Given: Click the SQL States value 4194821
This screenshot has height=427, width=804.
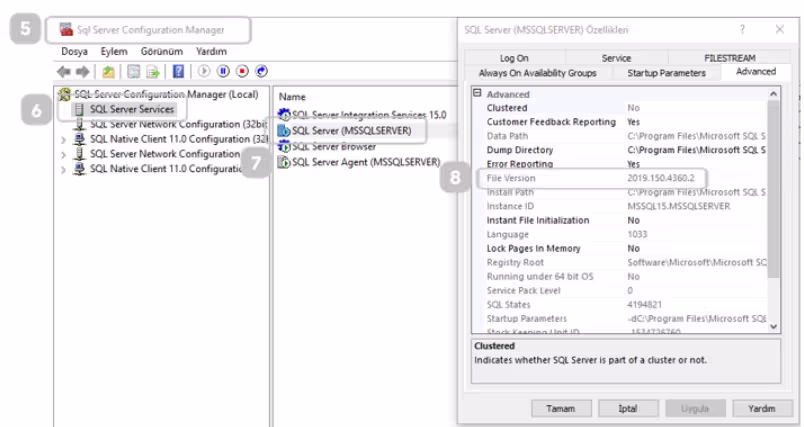Looking at the screenshot, I should click(644, 304).
